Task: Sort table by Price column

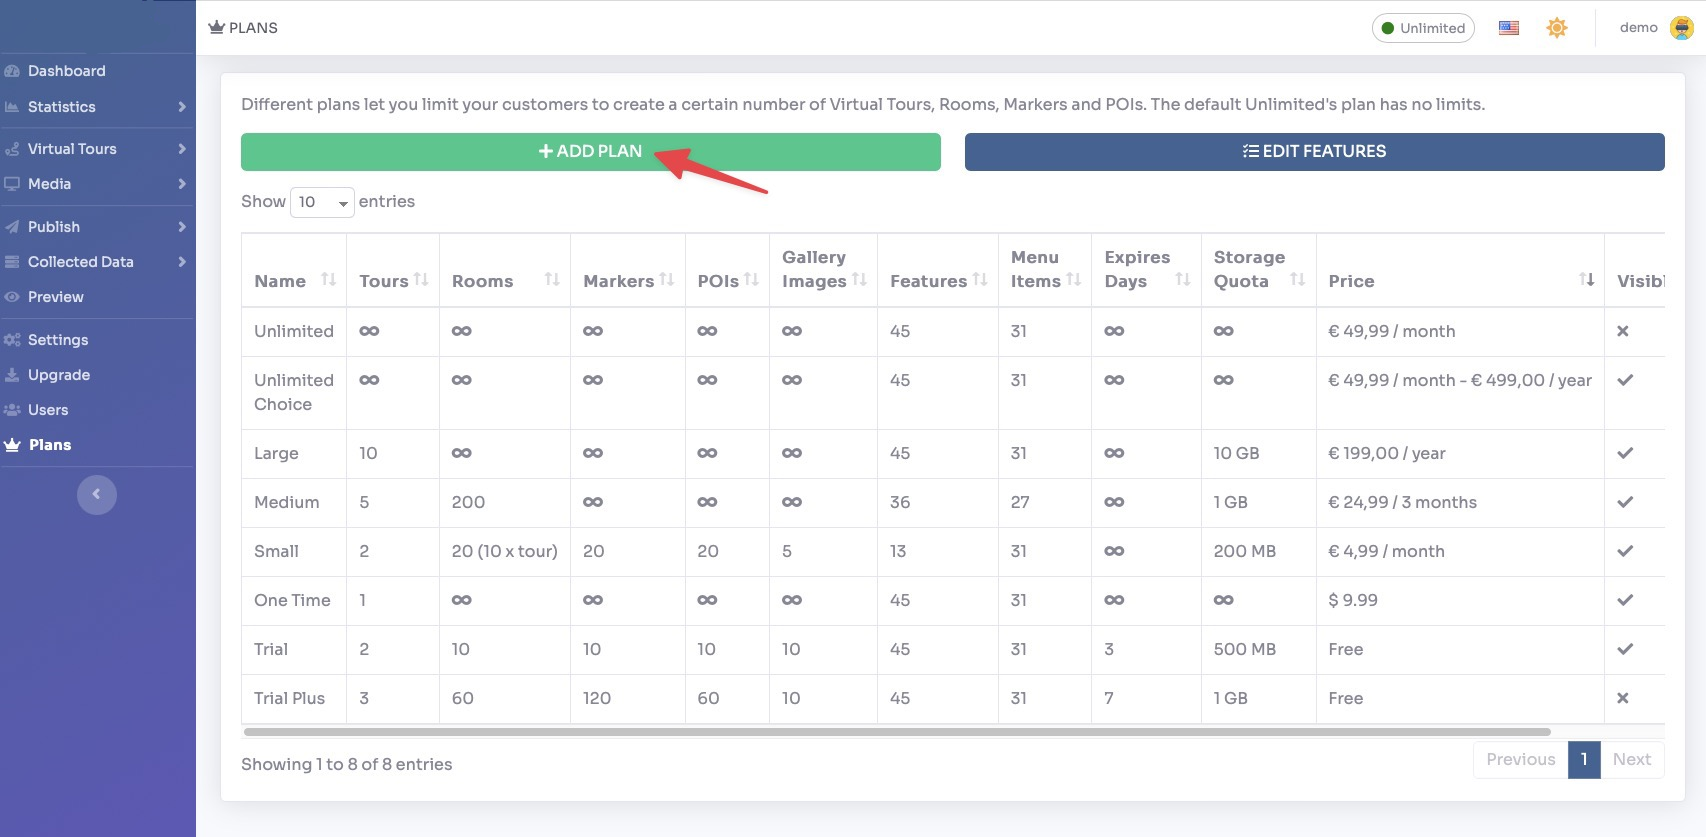Action: coord(1459,281)
